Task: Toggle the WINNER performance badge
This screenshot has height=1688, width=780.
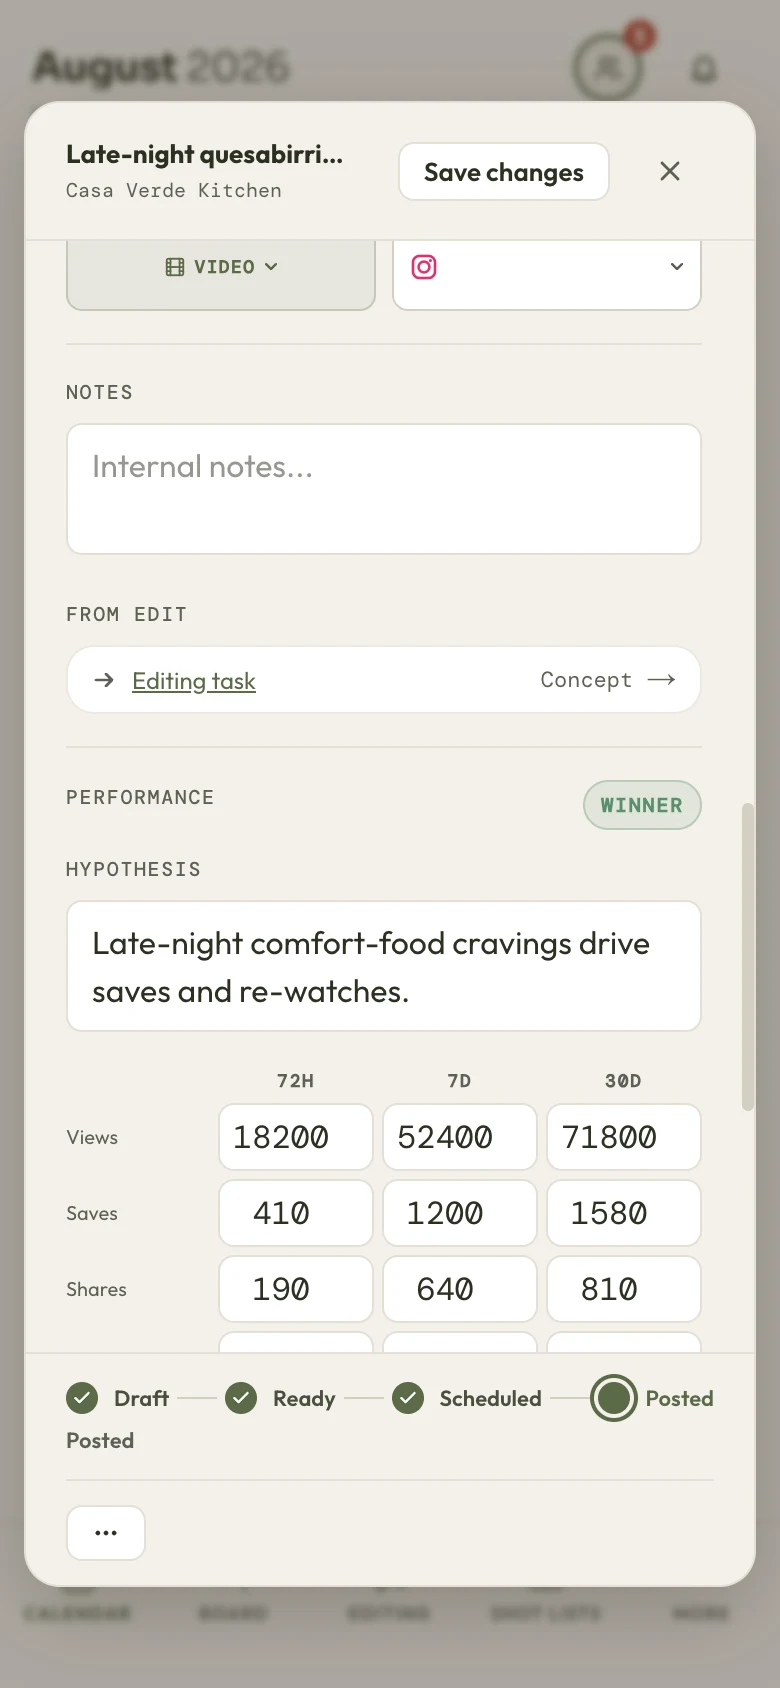Action: [x=642, y=805]
